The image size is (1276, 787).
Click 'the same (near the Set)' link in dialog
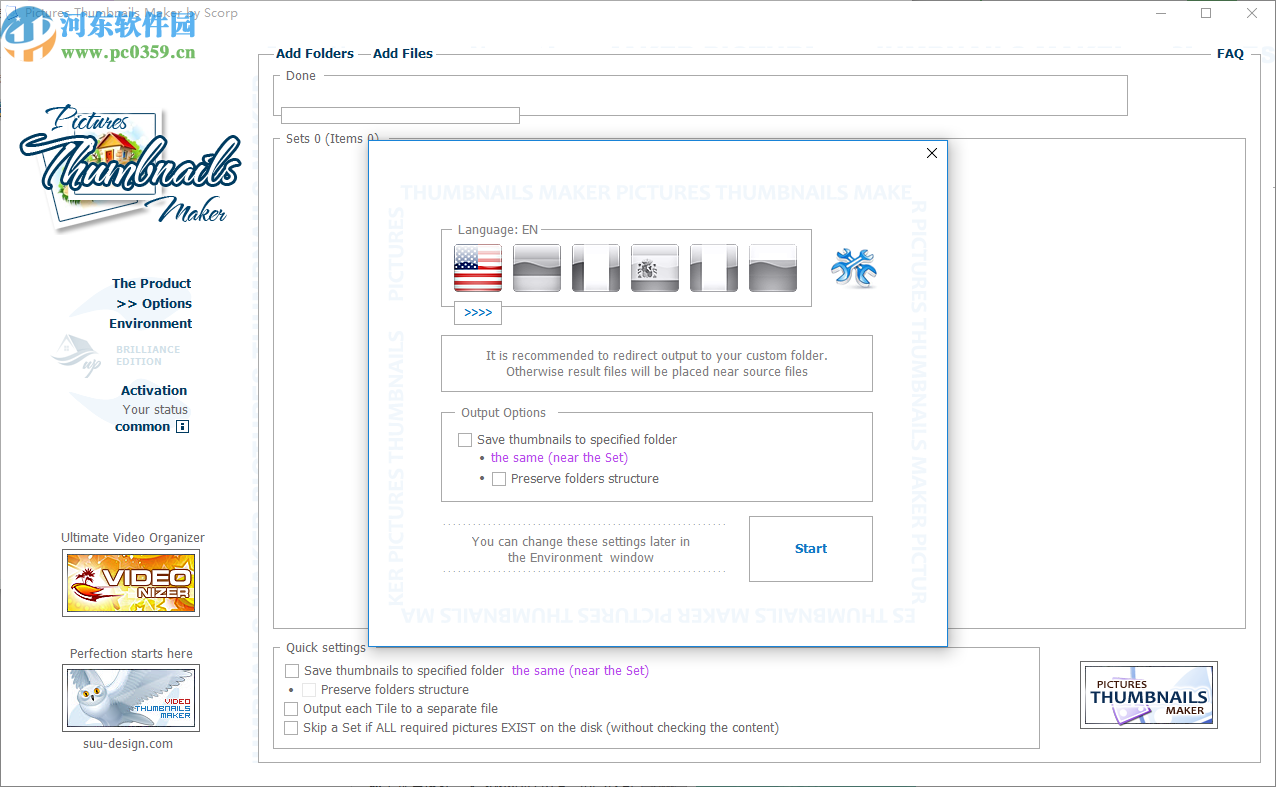(559, 458)
